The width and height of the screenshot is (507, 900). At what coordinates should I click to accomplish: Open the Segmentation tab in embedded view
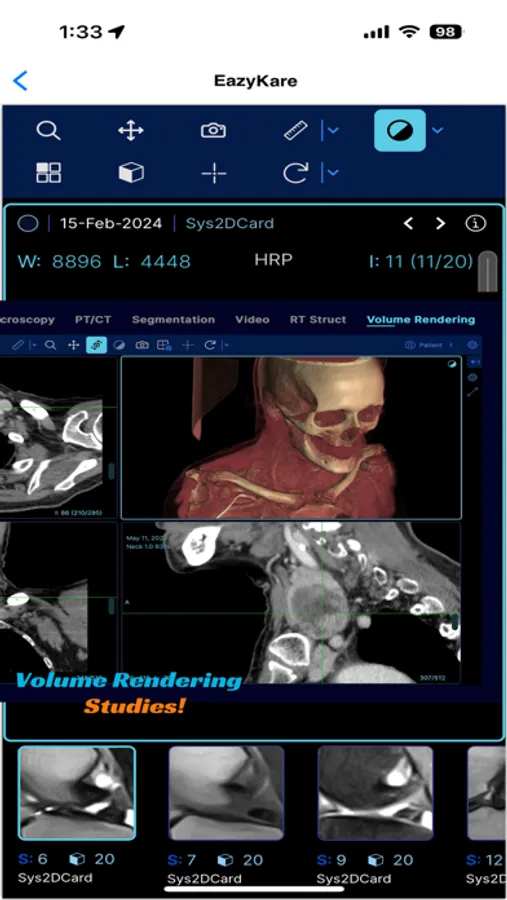point(173,320)
